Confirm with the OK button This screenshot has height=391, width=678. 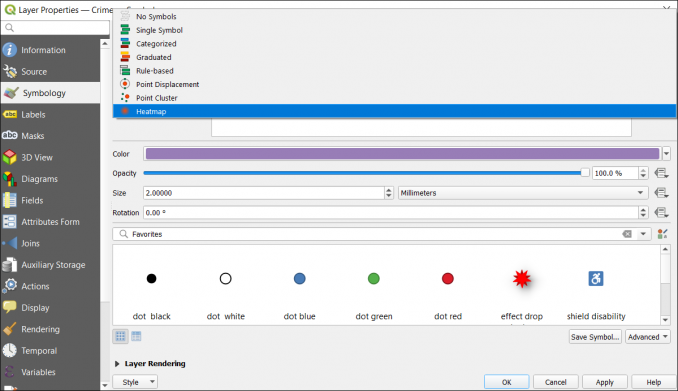tap(506, 382)
